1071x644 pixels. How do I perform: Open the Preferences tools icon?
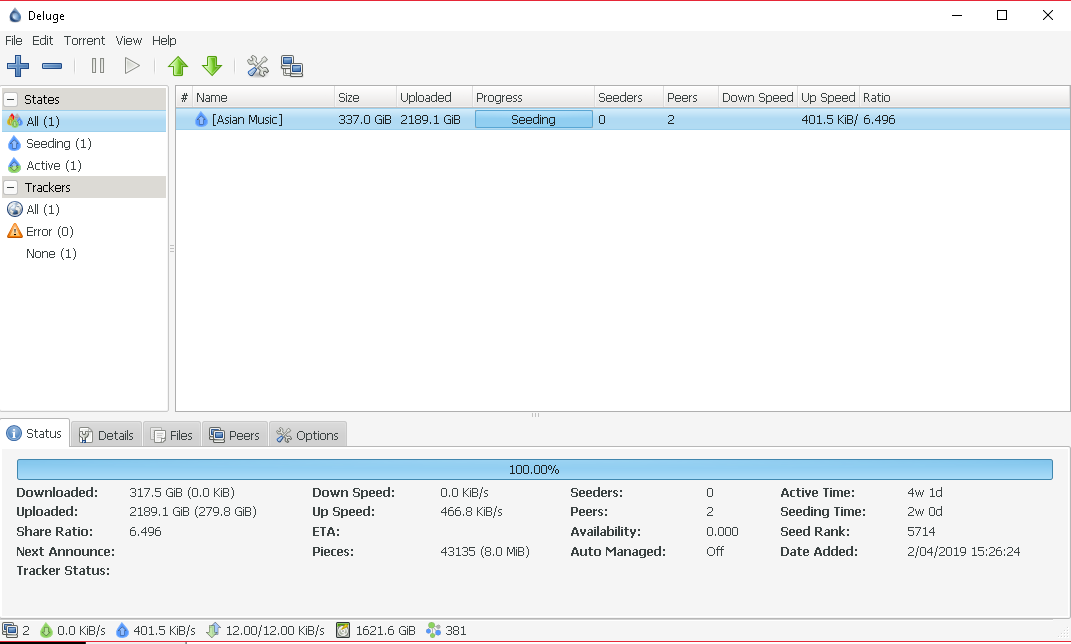(x=258, y=66)
